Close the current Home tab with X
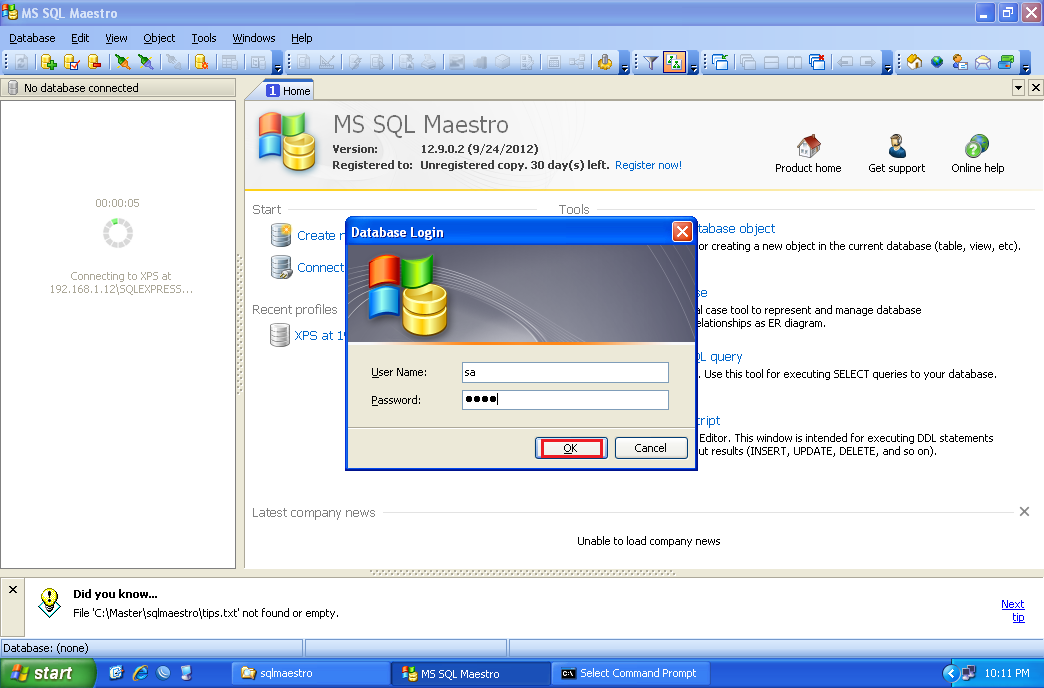This screenshot has height=688, width=1044. tap(1035, 87)
